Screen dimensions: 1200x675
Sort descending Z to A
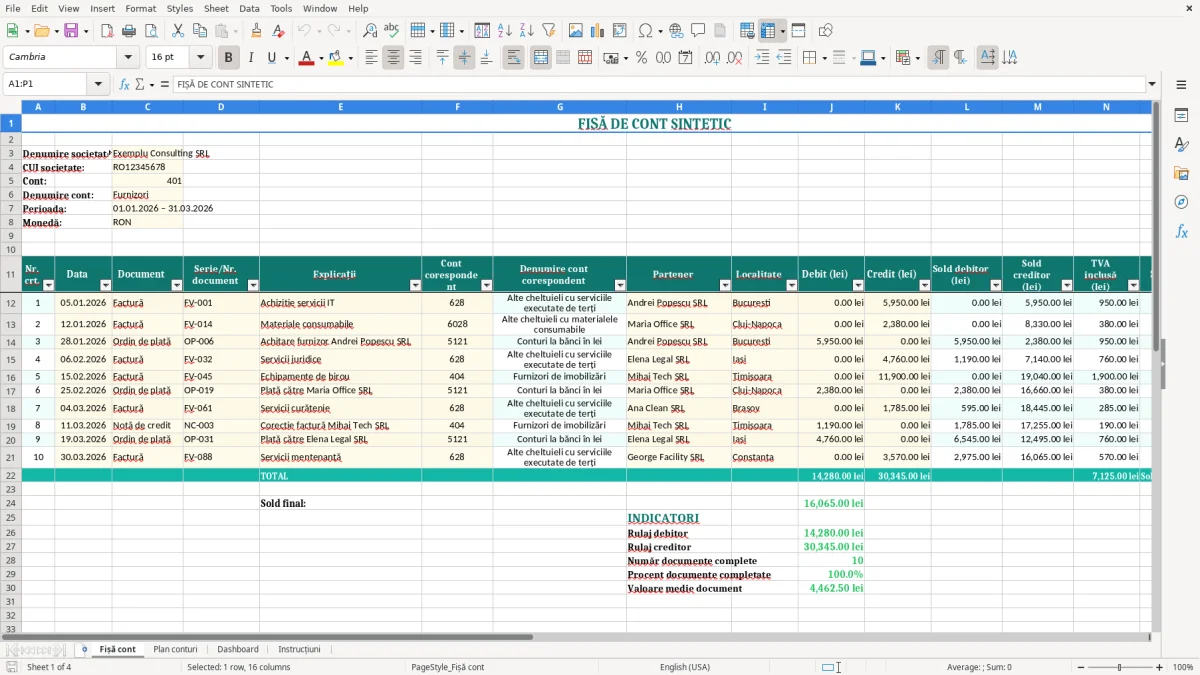pos(526,31)
